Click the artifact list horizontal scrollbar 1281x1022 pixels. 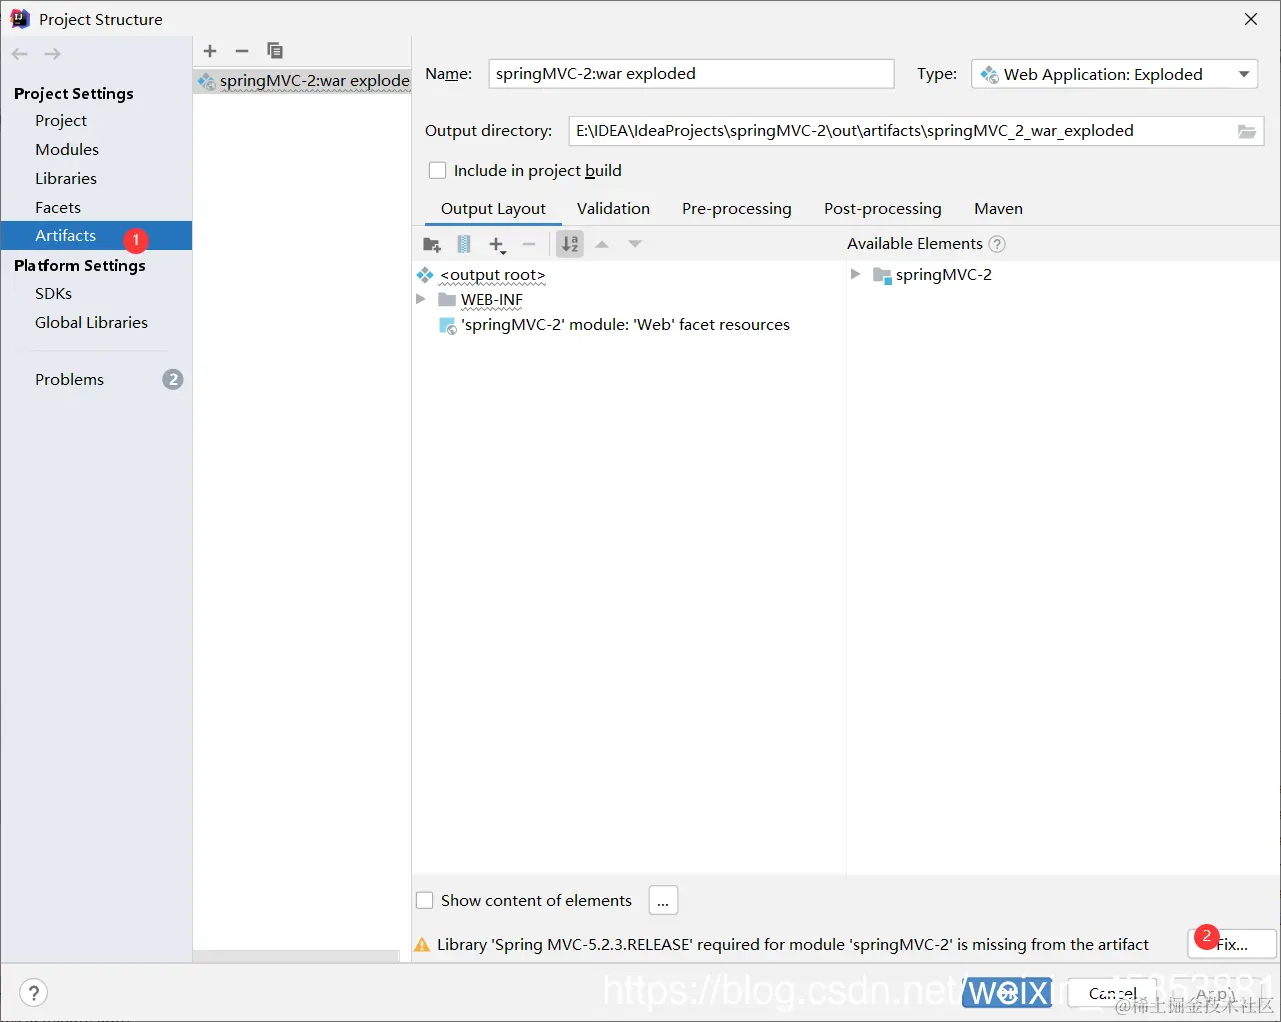pyautogui.click(x=296, y=956)
